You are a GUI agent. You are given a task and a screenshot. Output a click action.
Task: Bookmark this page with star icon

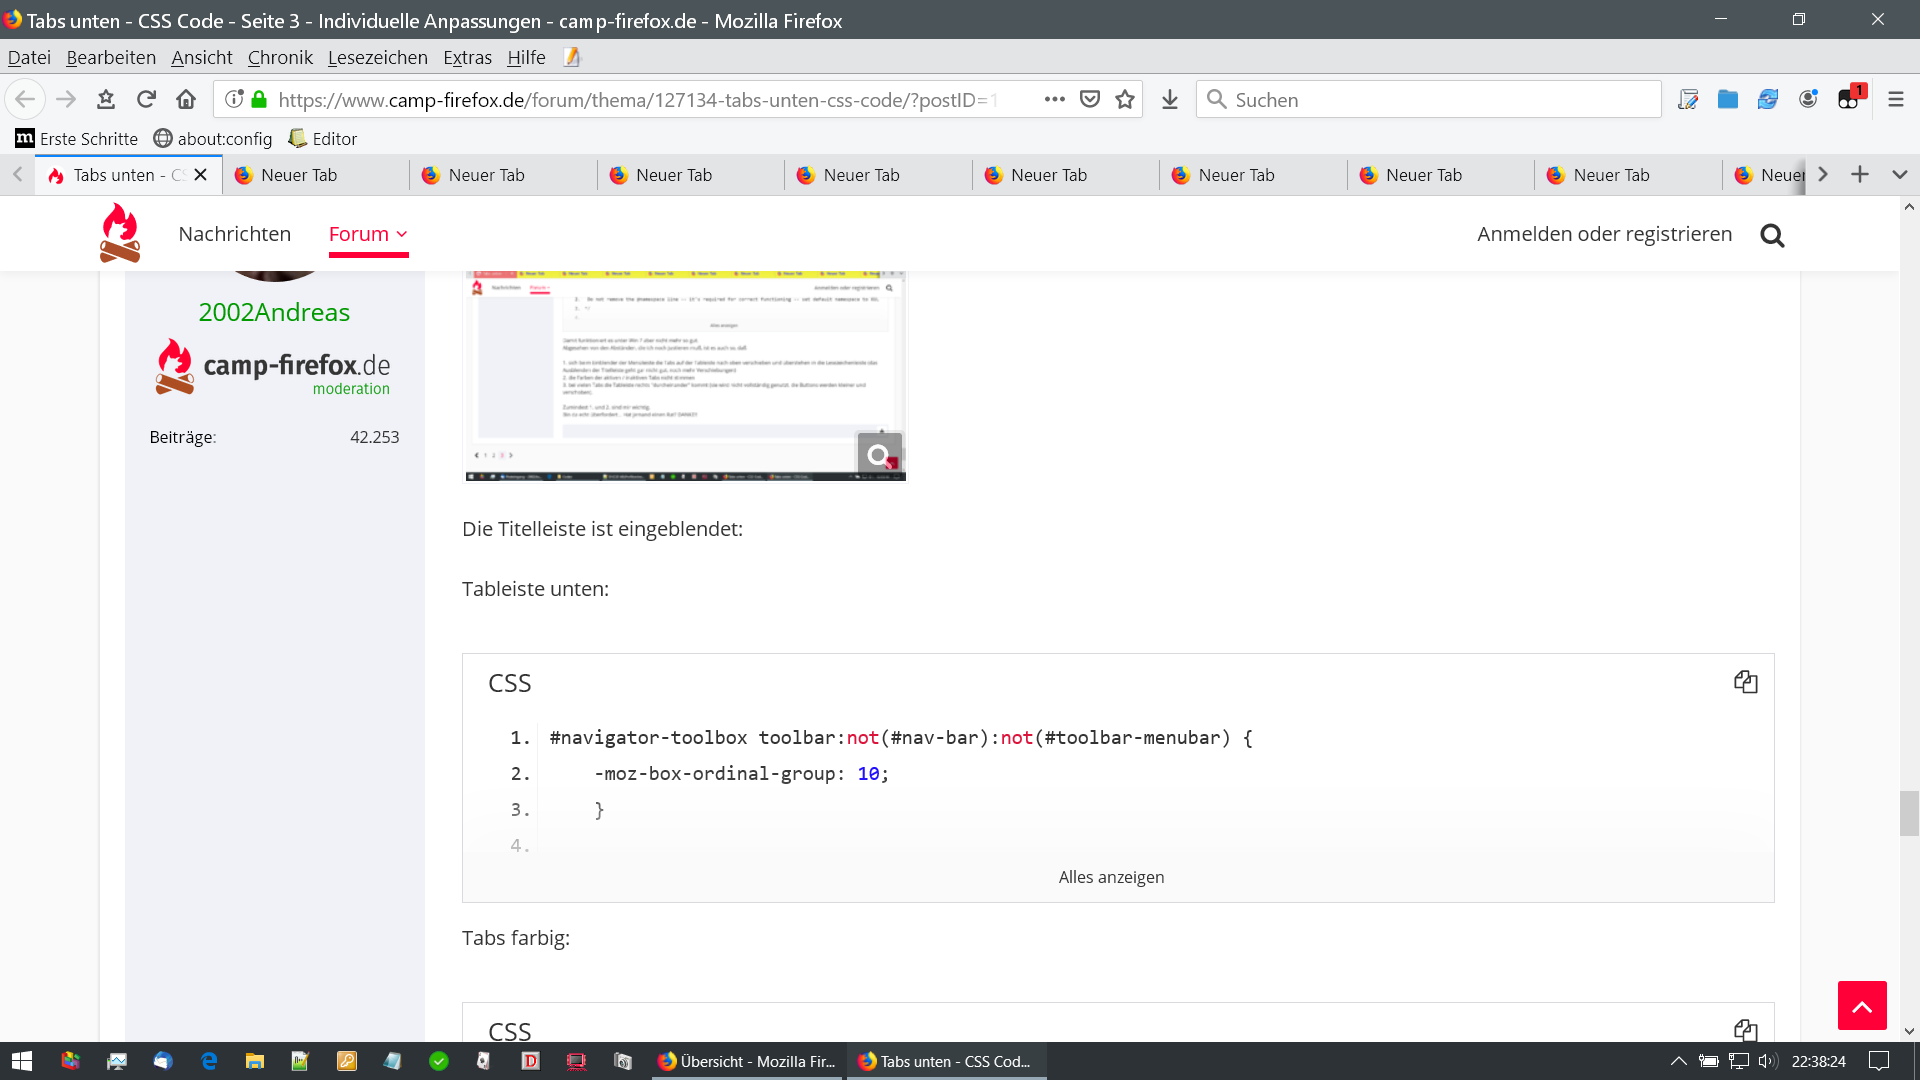1125,99
